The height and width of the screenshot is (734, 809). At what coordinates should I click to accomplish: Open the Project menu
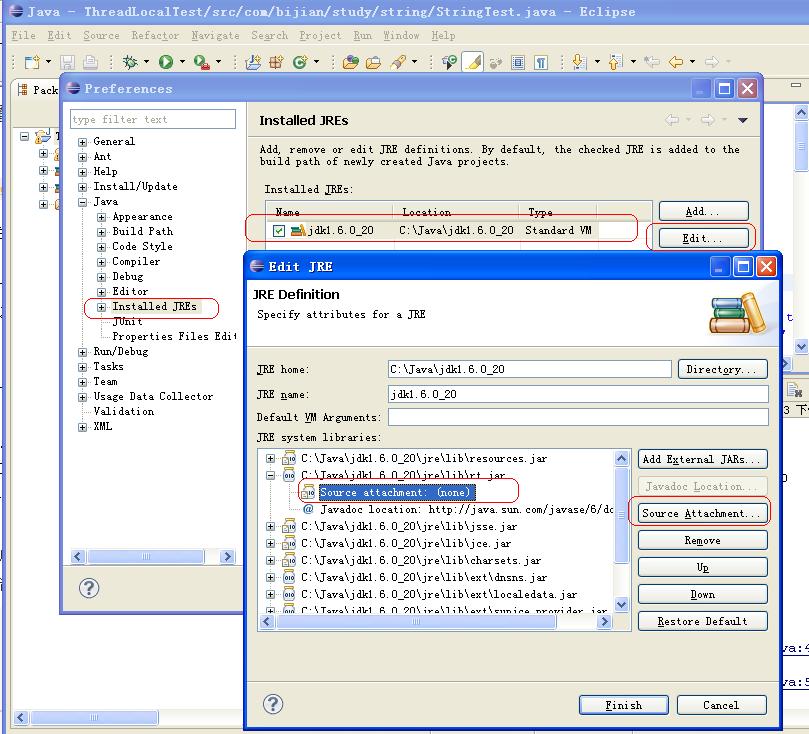[320, 36]
